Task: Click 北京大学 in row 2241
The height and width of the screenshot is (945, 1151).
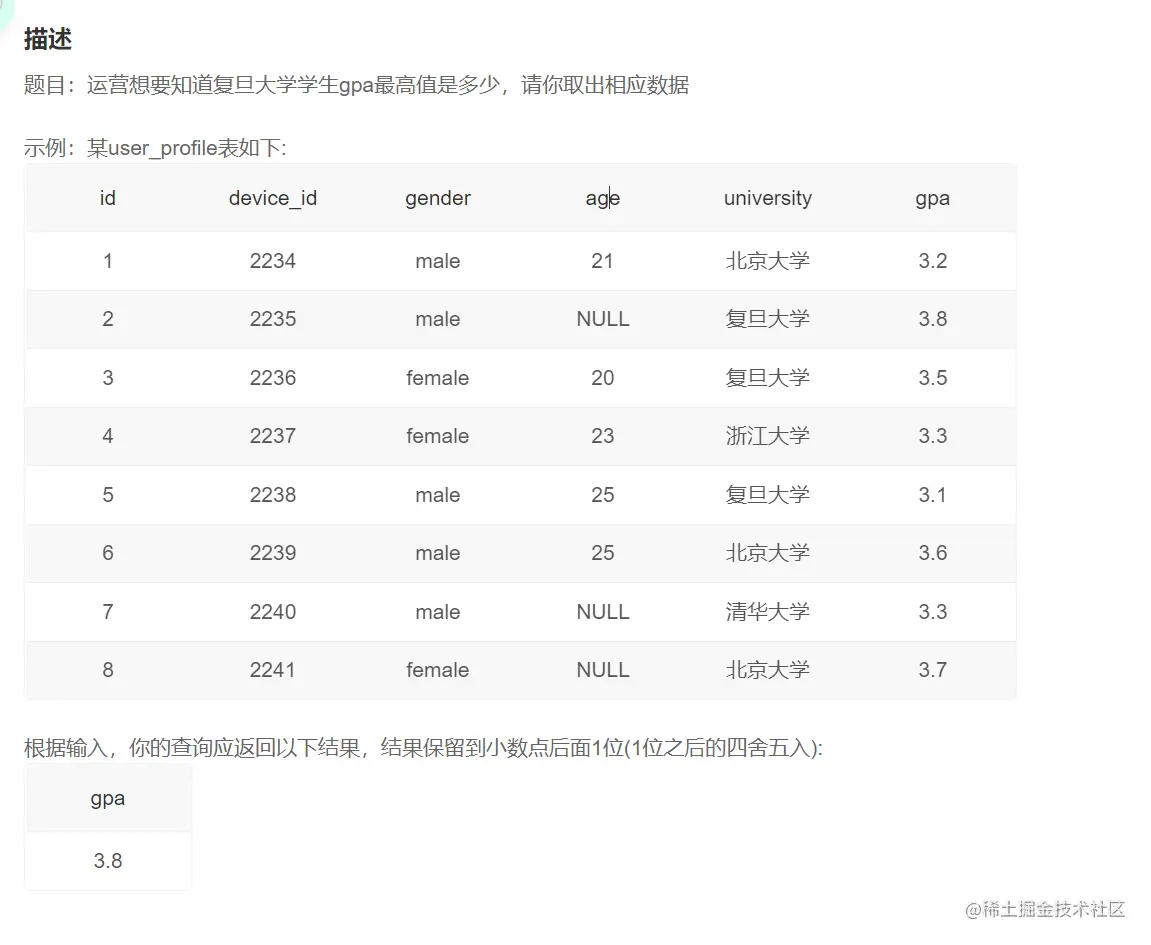Action: 768,670
